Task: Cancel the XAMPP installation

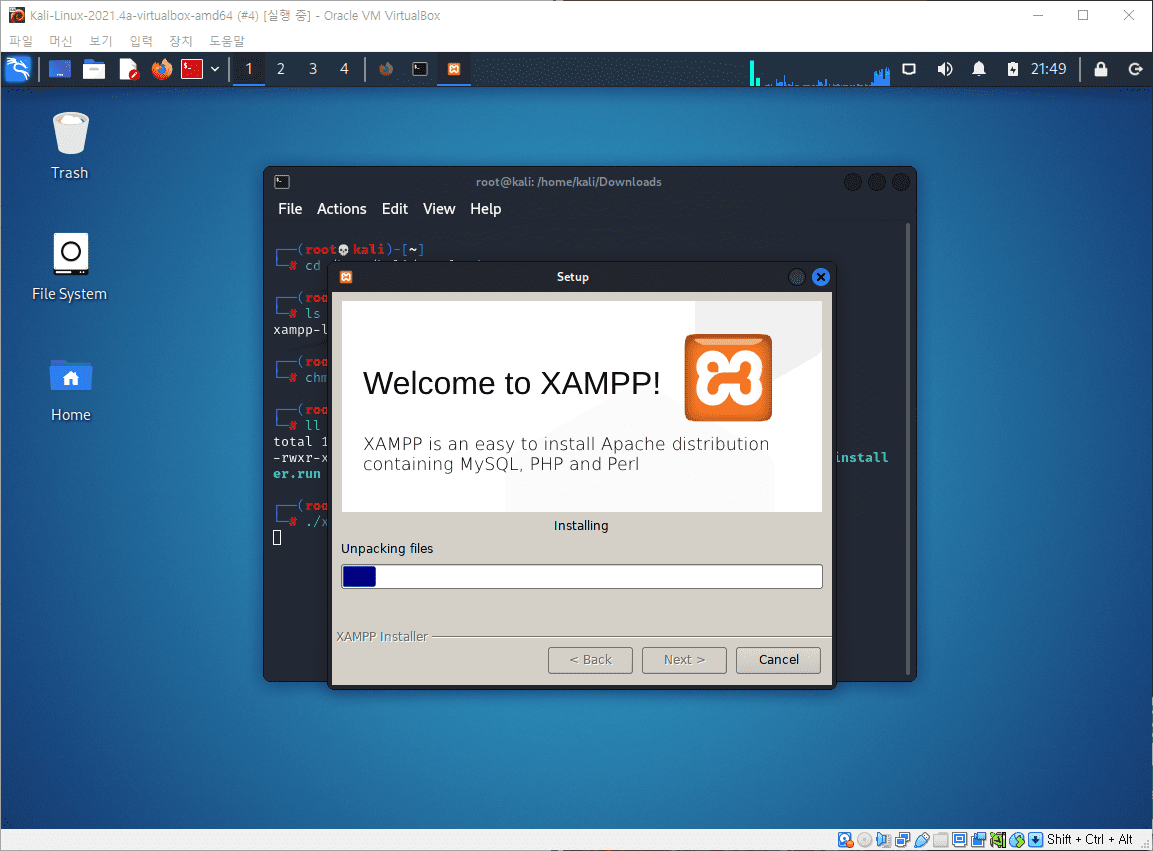Action: click(x=778, y=660)
